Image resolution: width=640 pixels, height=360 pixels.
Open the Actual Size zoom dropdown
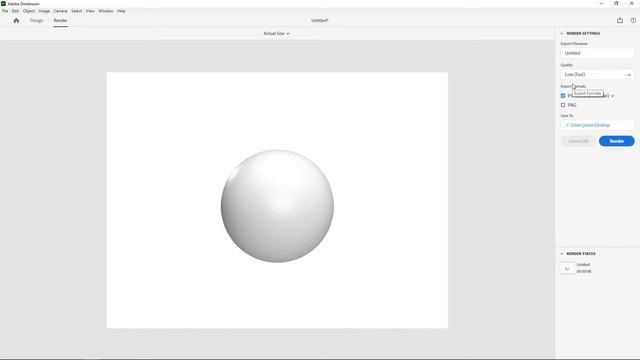click(276, 33)
